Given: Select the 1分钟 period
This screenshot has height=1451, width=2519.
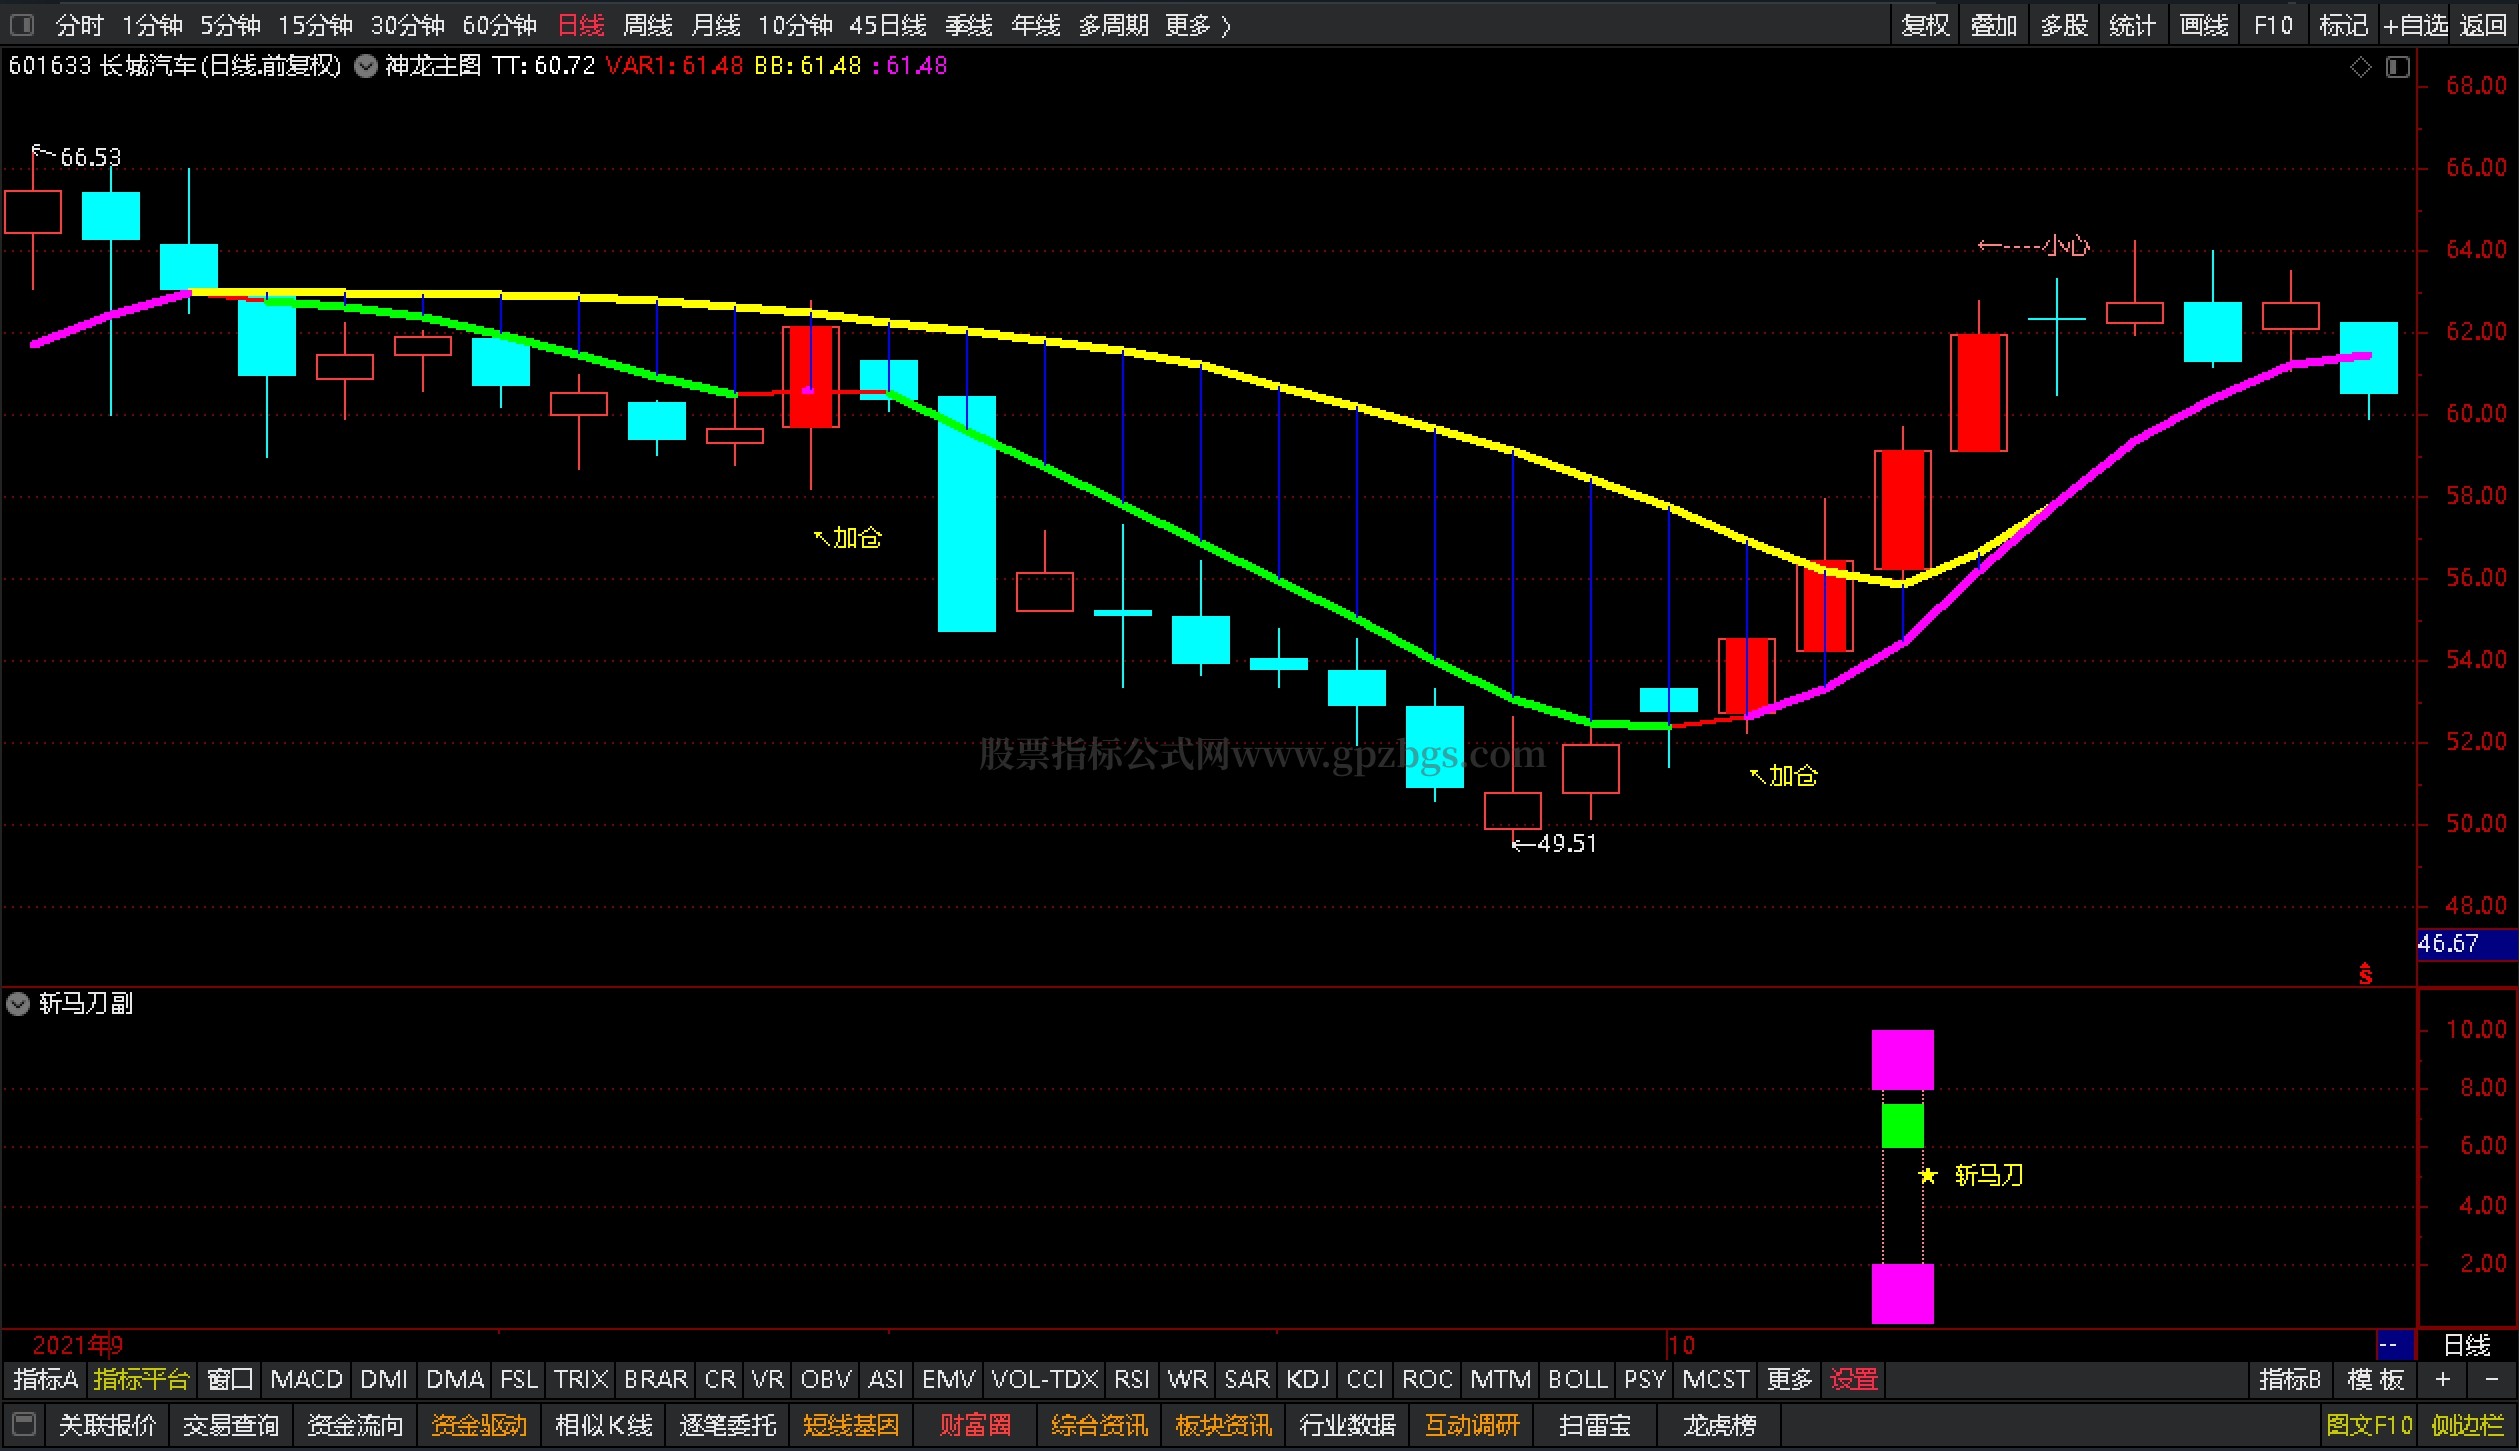Looking at the screenshot, I should (x=152, y=25).
